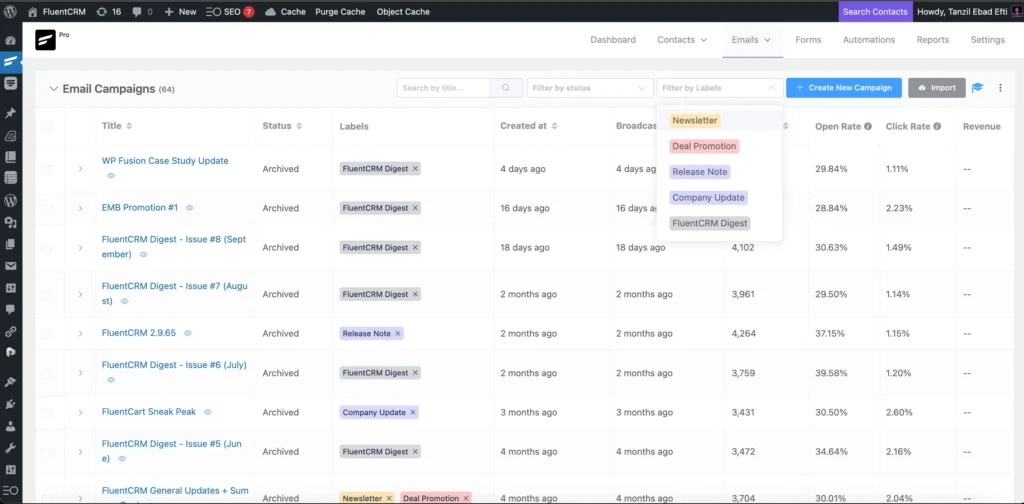Click the search magnifier icon button
The width and height of the screenshot is (1024, 504).
507,88
